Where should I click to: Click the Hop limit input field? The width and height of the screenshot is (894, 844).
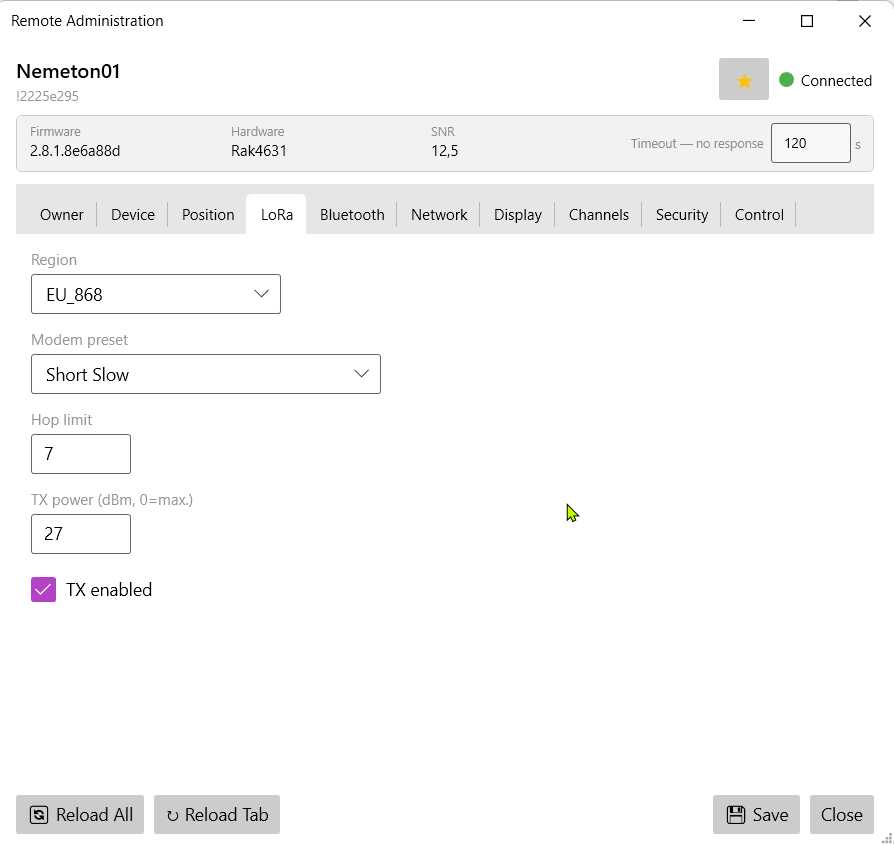click(x=81, y=454)
